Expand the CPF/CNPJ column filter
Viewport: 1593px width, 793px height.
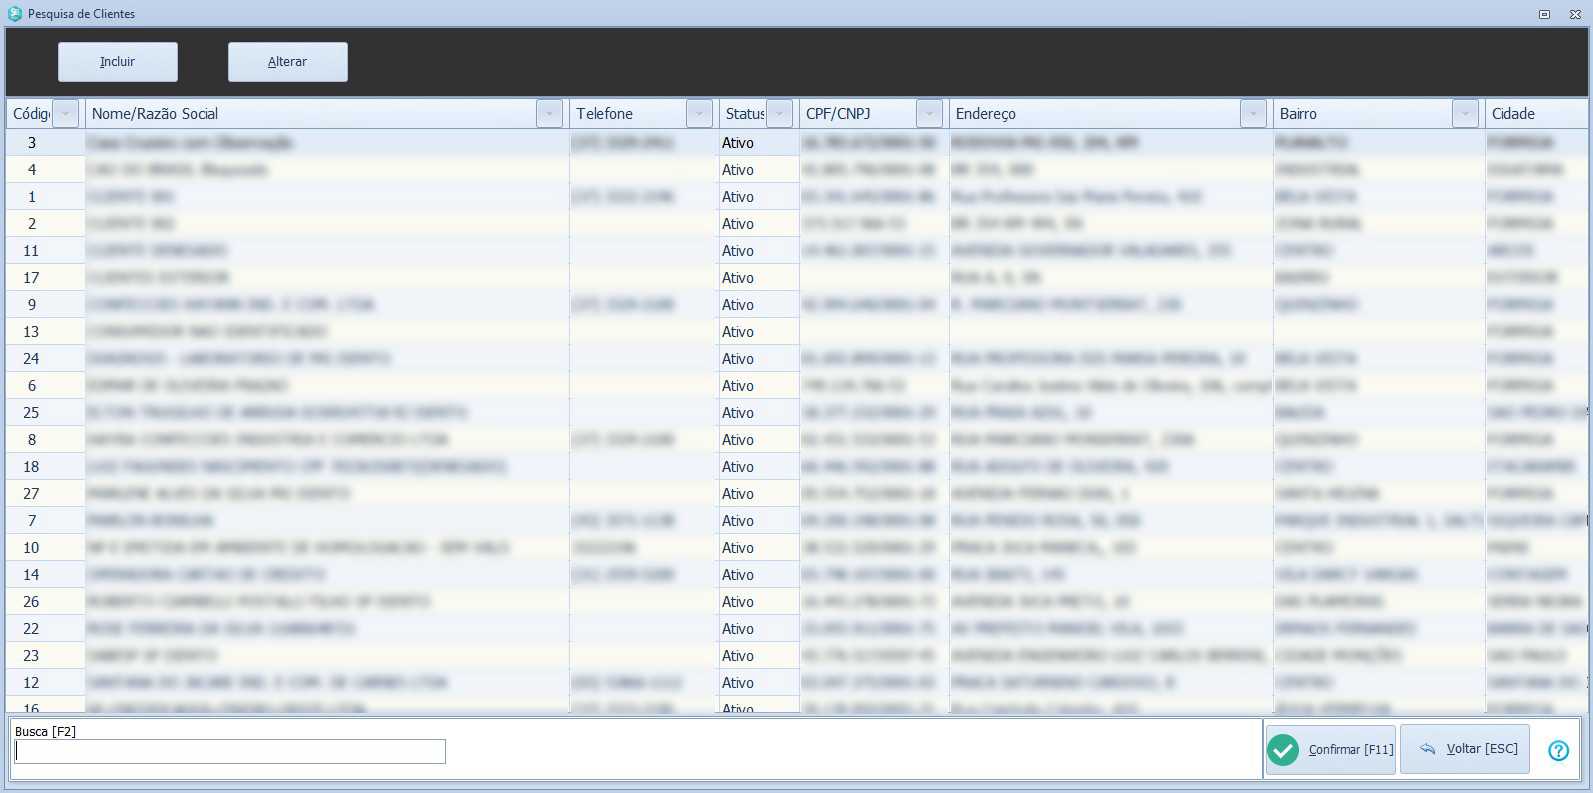(929, 114)
